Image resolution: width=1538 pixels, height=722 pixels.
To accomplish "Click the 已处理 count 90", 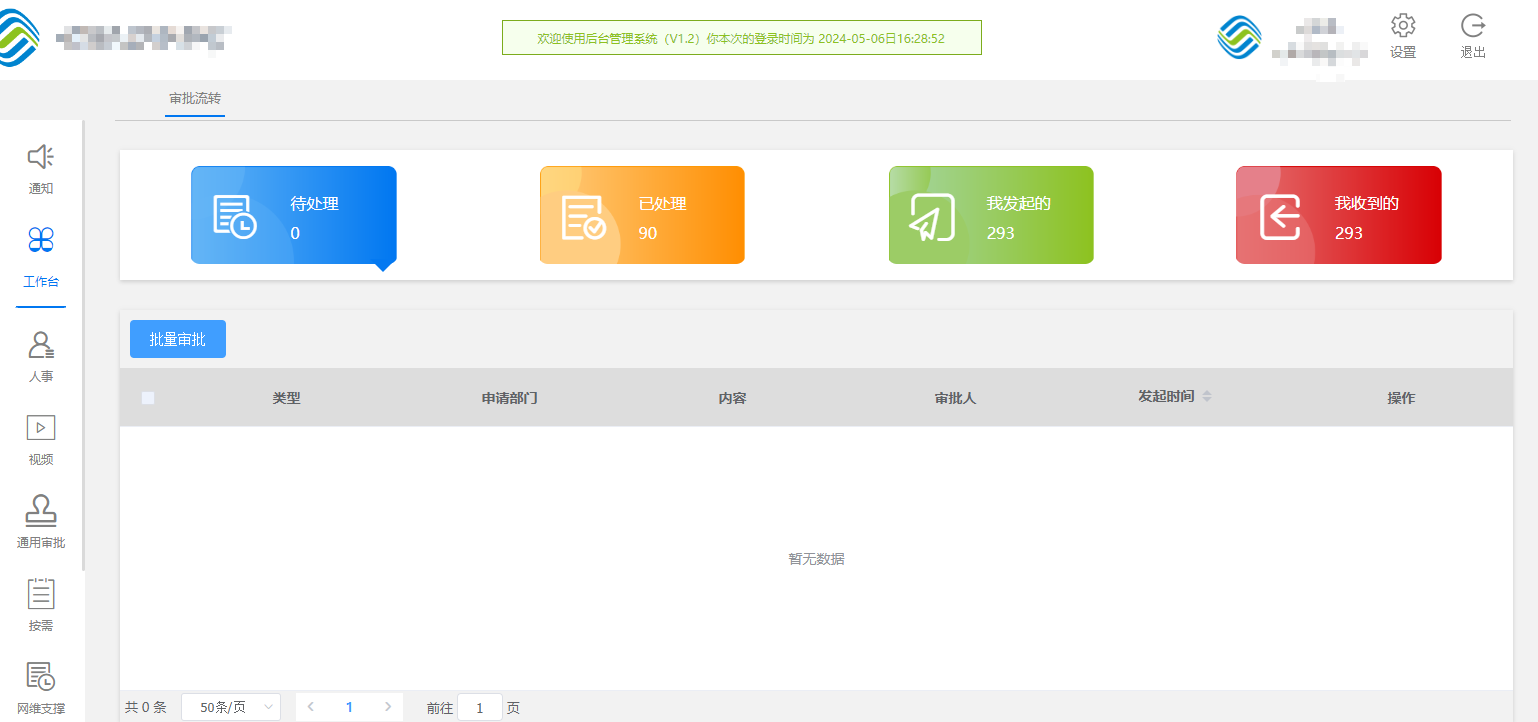I will click(648, 233).
